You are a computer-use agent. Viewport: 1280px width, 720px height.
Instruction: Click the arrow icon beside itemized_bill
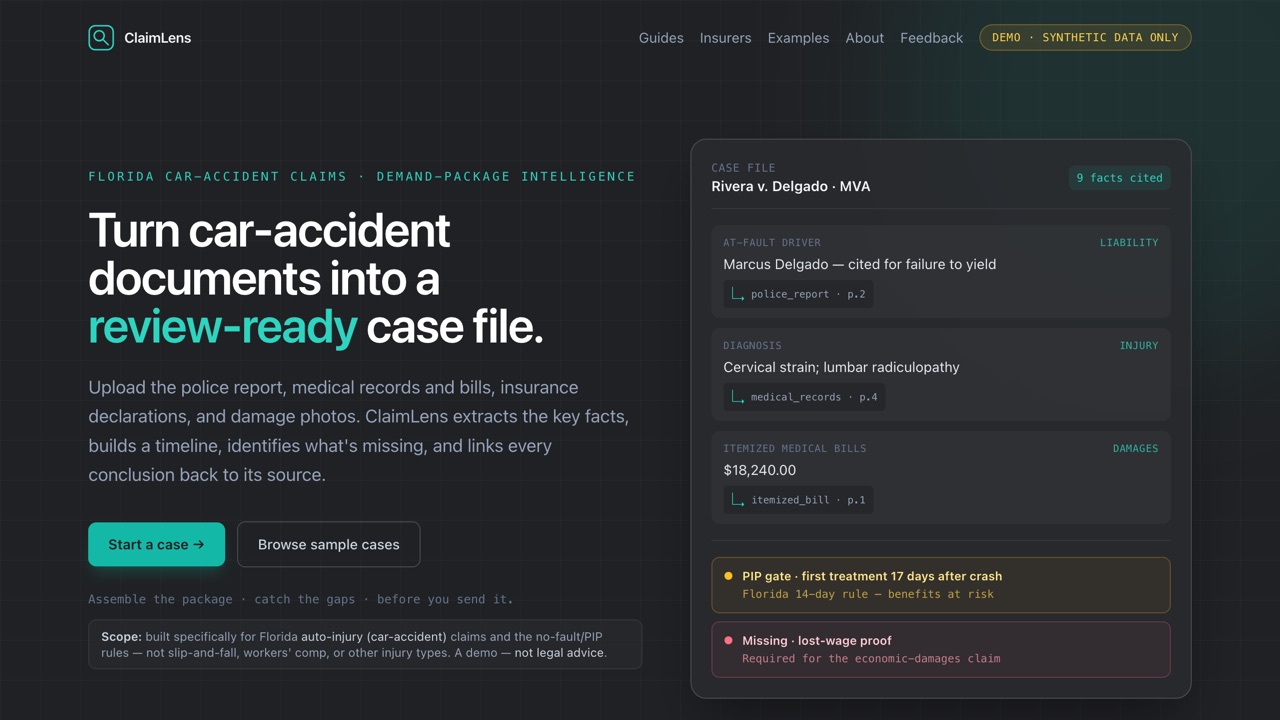click(738, 500)
